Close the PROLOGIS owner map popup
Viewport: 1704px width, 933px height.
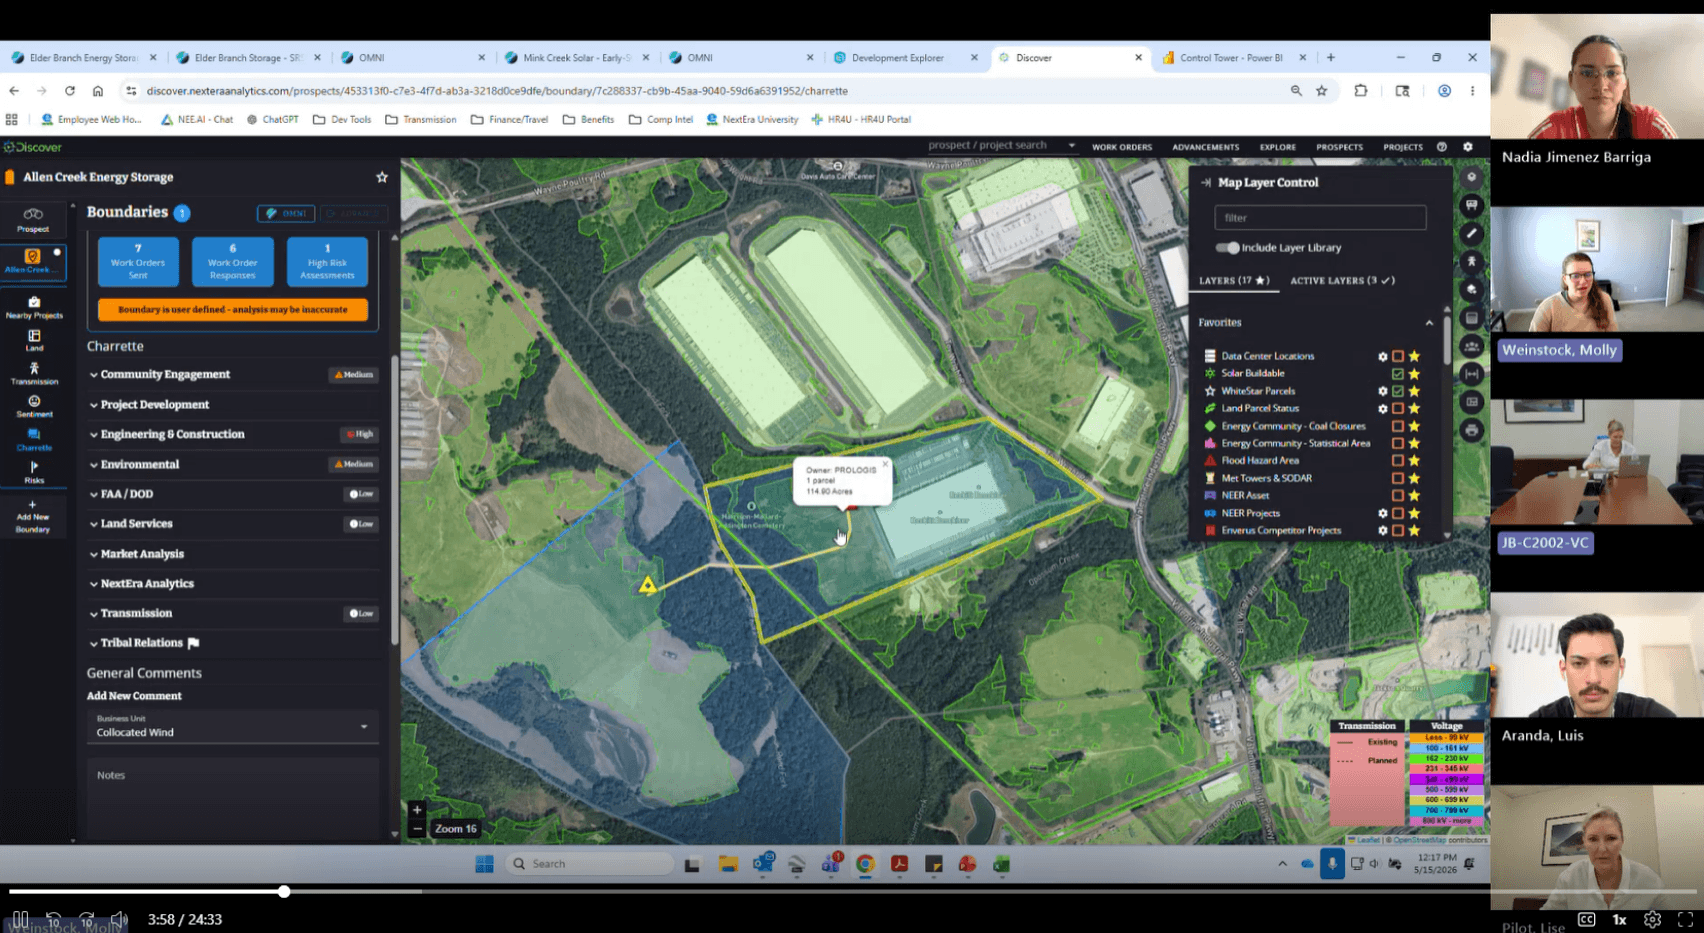click(x=885, y=464)
